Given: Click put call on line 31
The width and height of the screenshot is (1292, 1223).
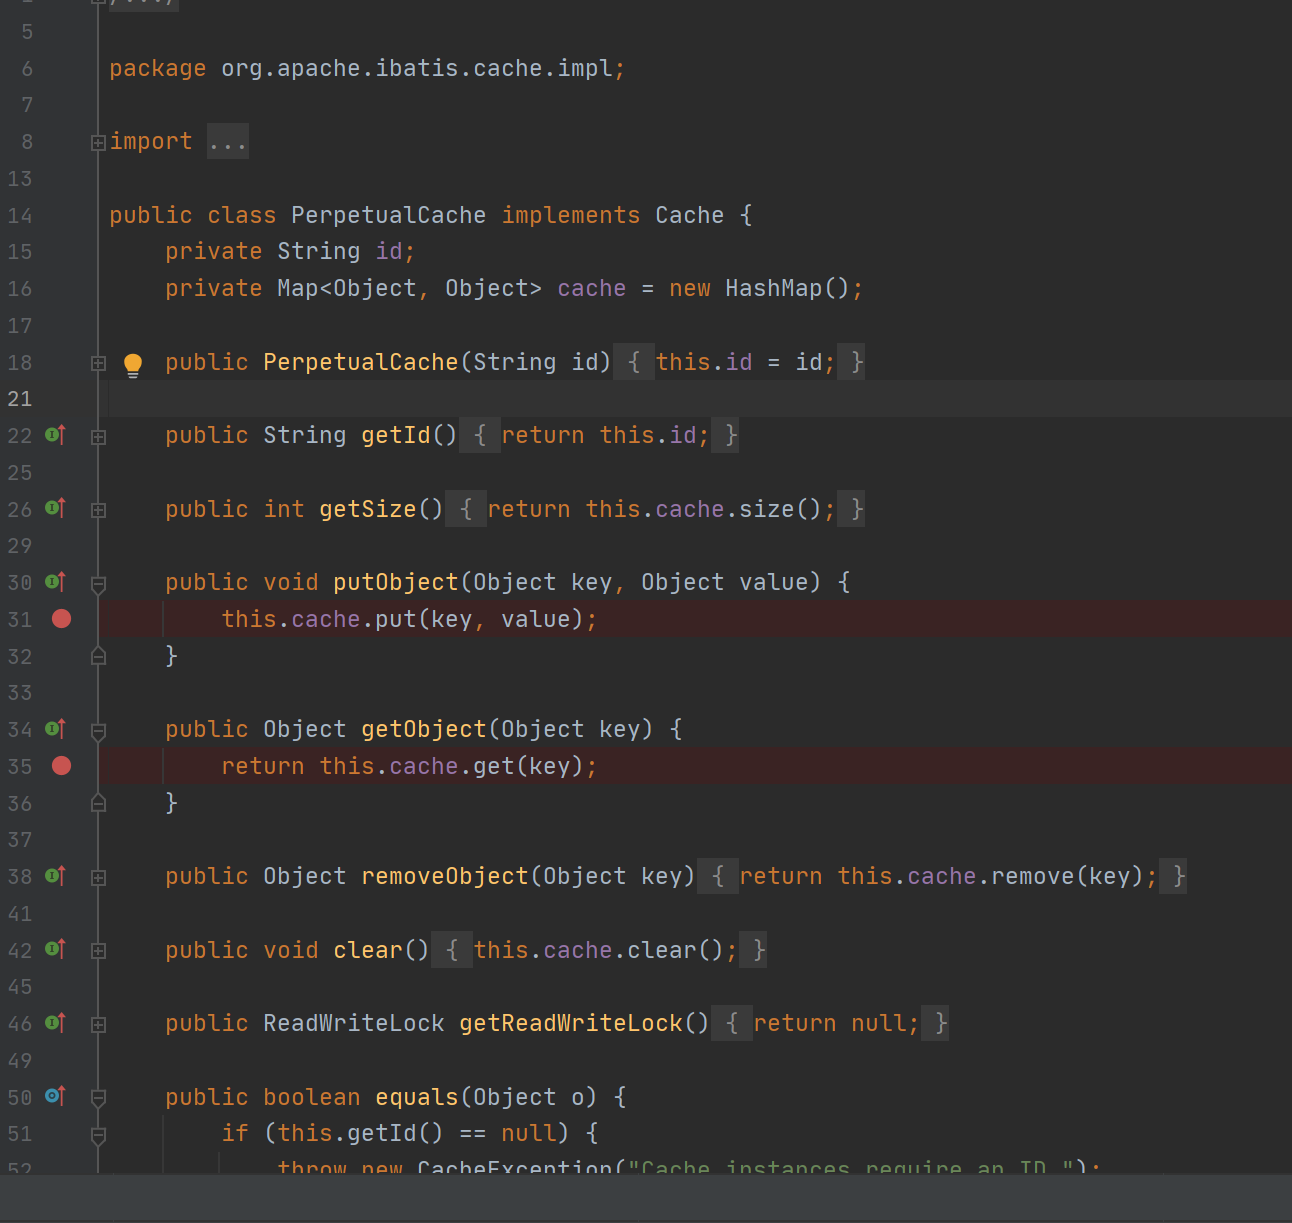Looking at the screenshot, I should (395, 619).
